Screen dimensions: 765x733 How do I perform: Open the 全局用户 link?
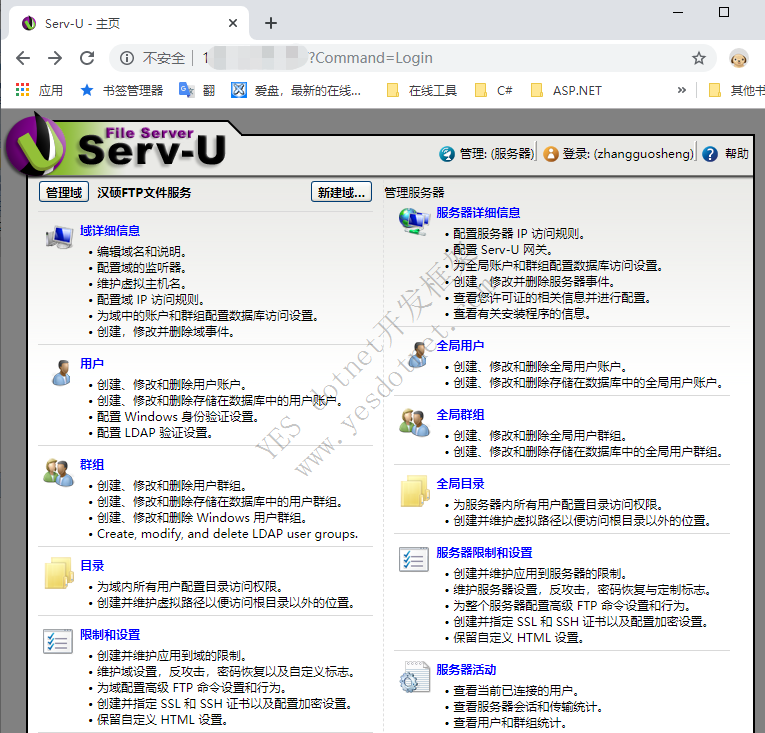pyautogui.click(x=460, y=346)
